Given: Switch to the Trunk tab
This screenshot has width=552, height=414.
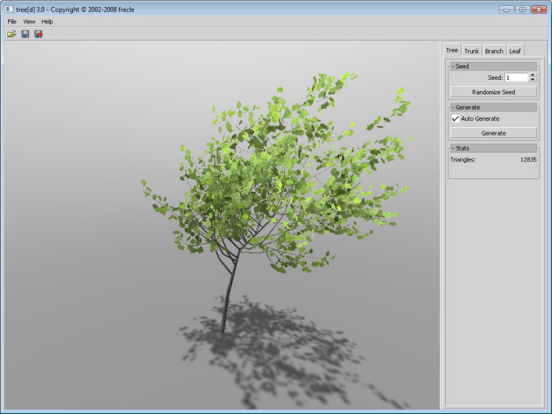Looking at the screenshot, I should 471,51.
